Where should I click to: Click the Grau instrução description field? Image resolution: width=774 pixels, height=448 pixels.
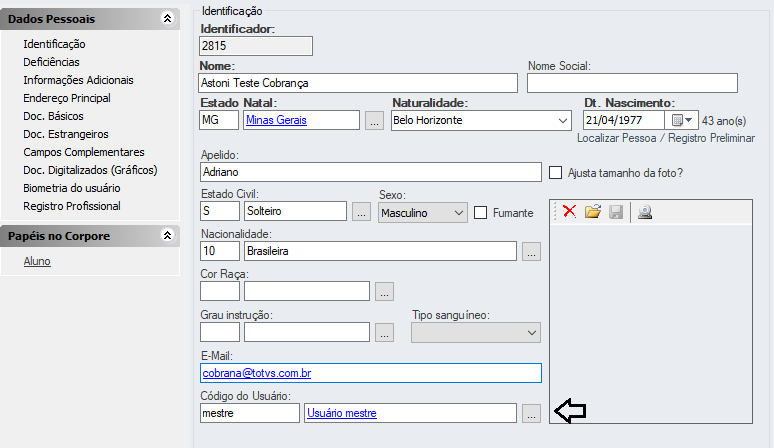307,332
